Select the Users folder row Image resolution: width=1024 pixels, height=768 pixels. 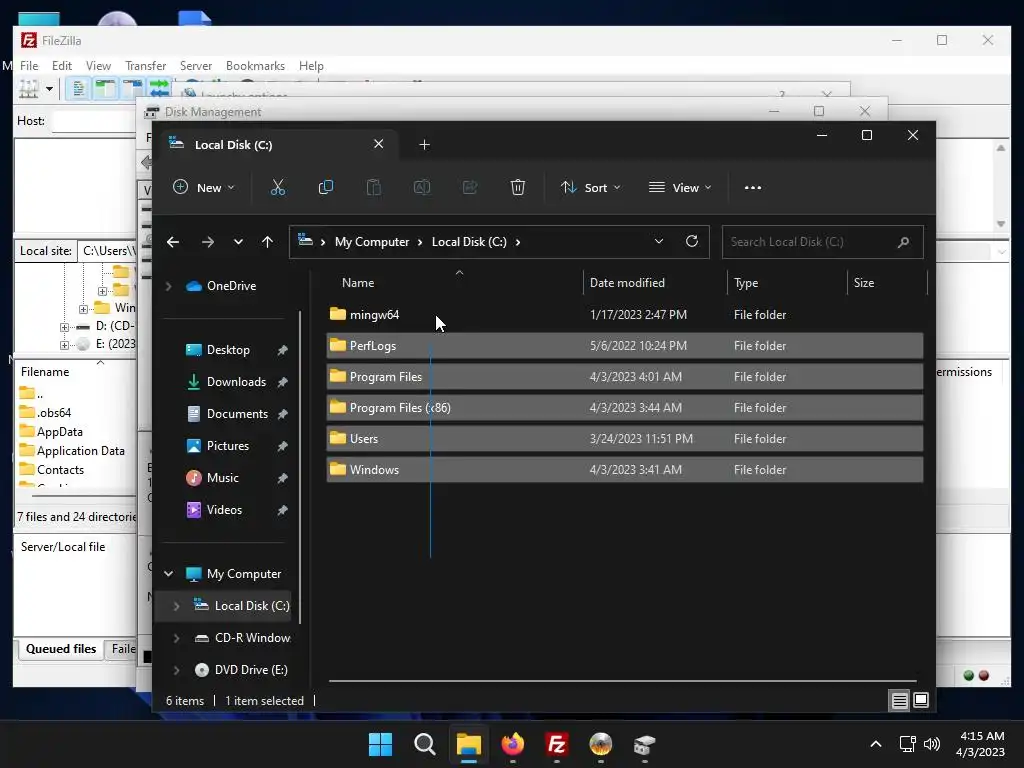tap(625, 439)
